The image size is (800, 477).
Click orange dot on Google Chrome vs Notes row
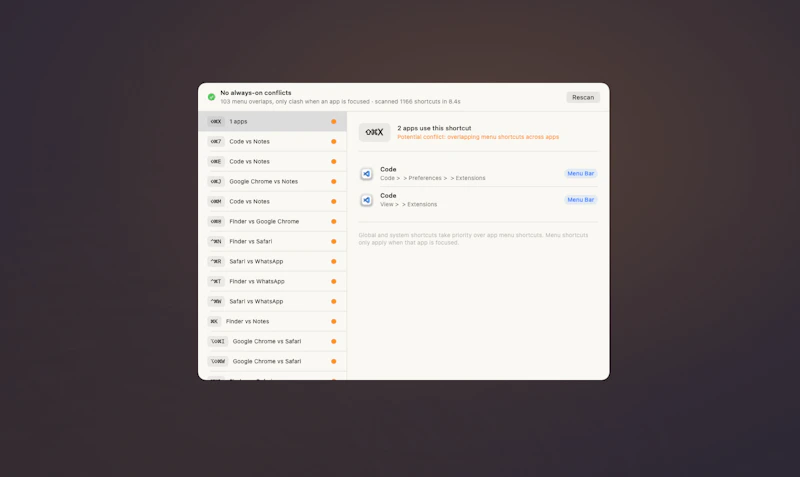pyautogui.click(x=334, y=182)
